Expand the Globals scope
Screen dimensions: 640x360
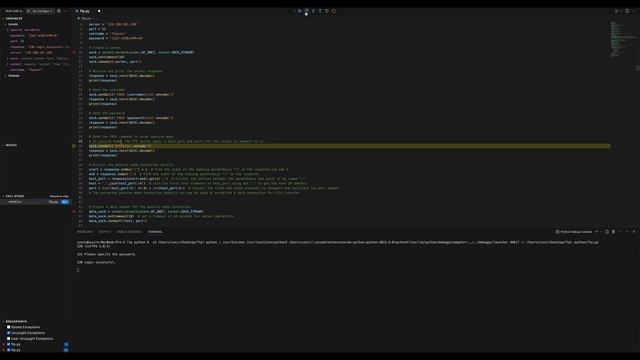(x=13, y=76)
